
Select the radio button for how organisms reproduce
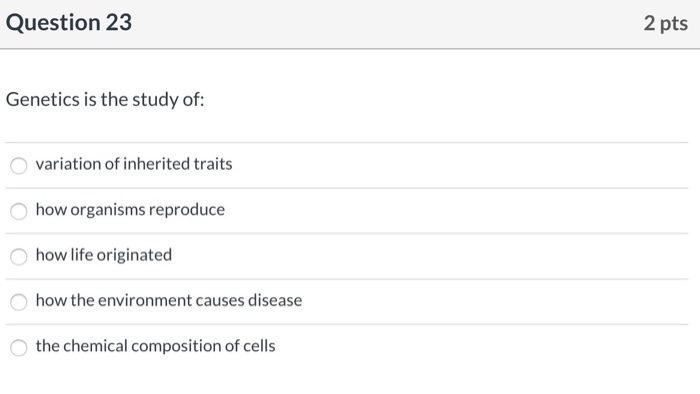tap(19, 211)
